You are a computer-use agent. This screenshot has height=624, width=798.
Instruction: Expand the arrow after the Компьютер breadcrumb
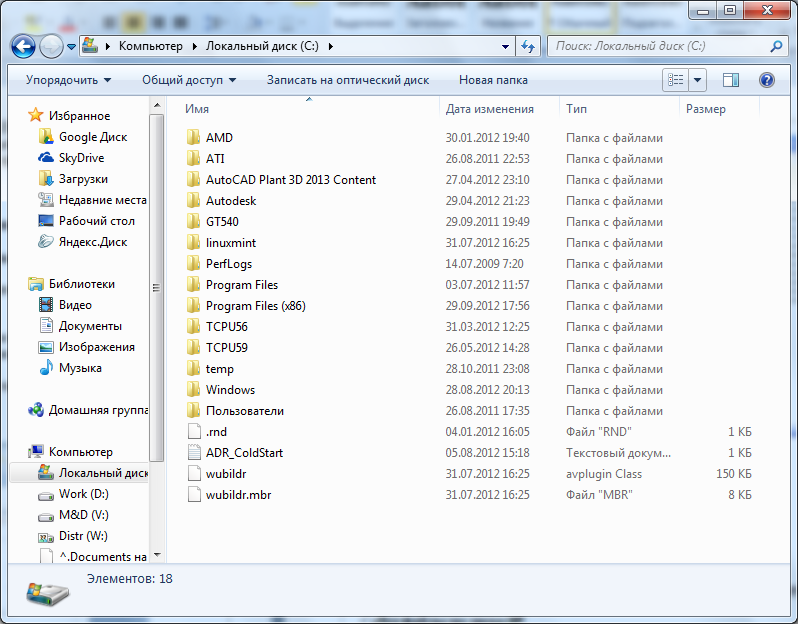click(194, 46)
